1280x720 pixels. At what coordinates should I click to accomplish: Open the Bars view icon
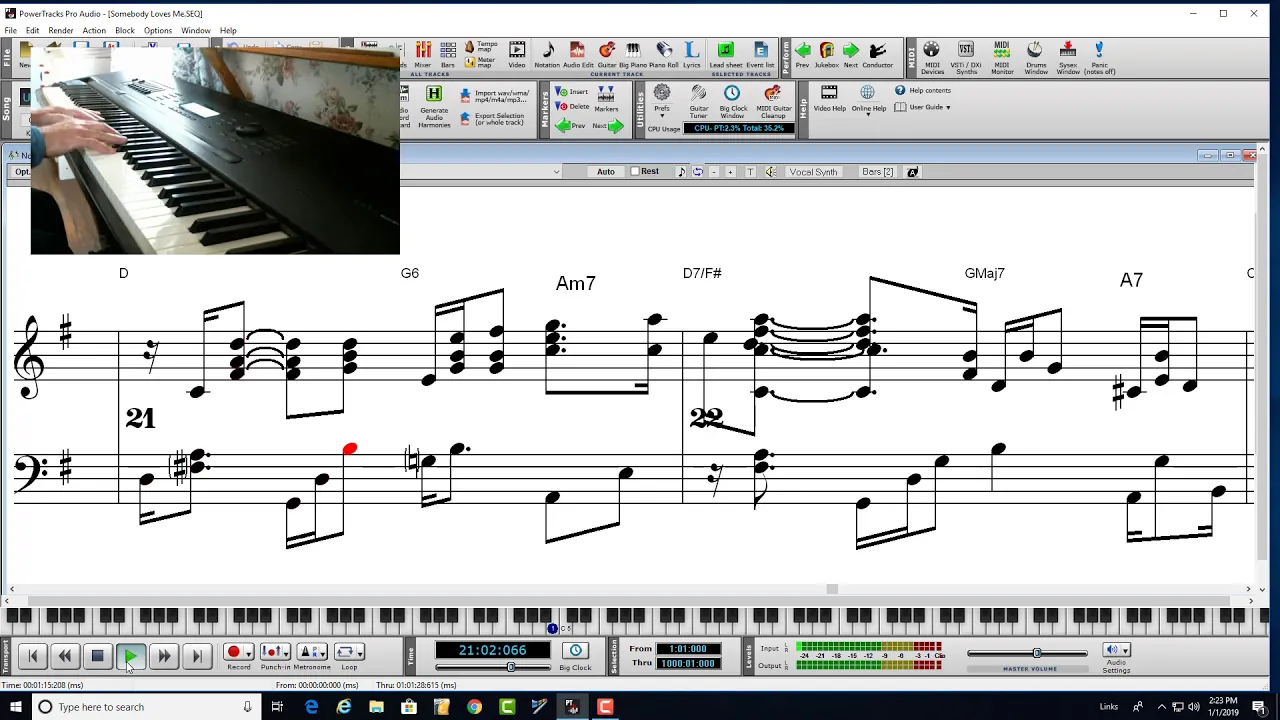[x=448, y=55]
